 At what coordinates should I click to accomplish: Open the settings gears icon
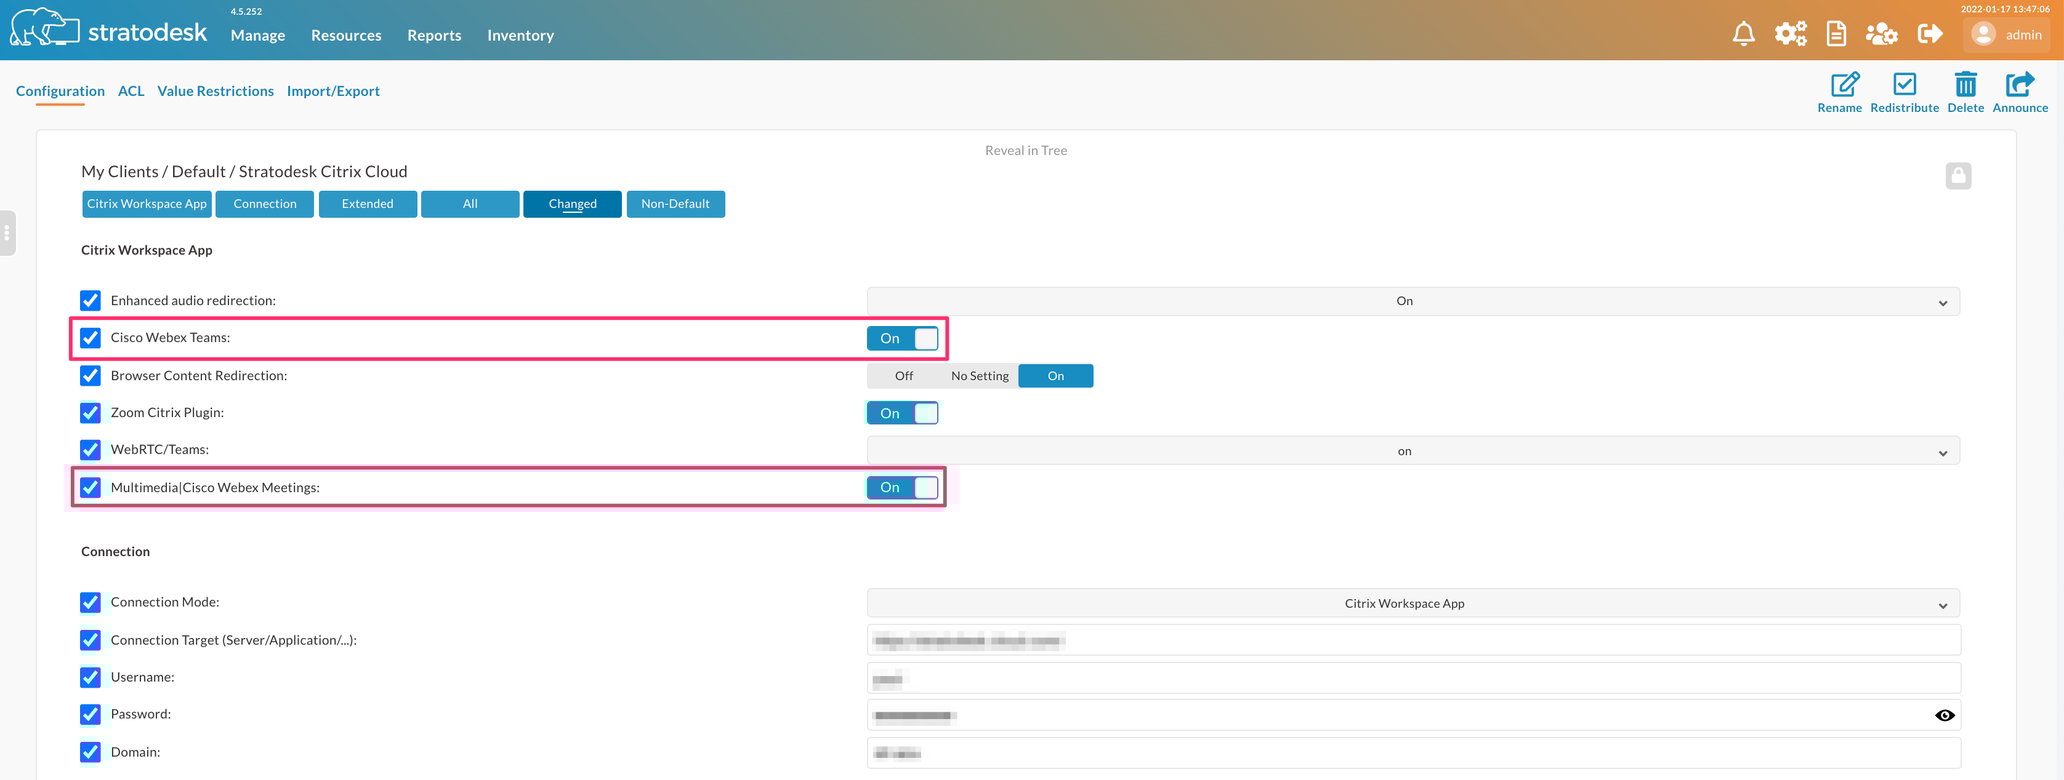(1790, 34)
